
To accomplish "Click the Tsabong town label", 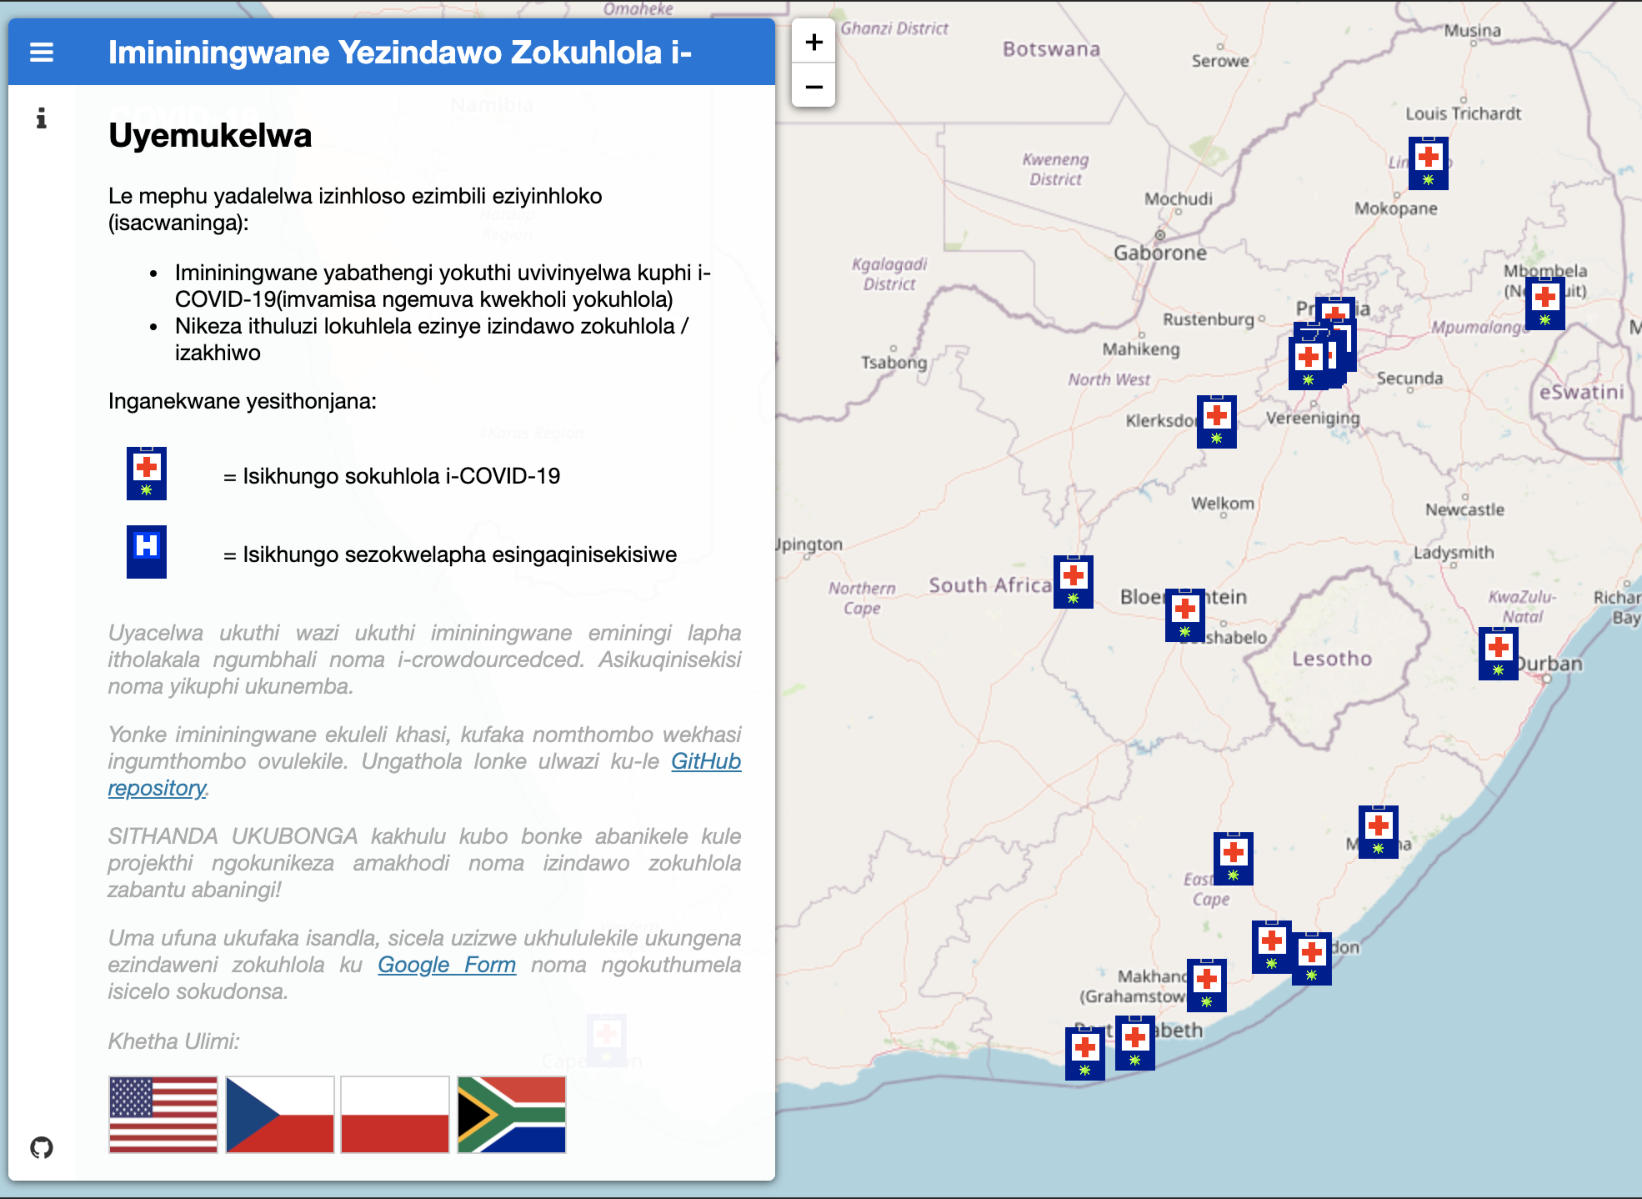I will [894, 362].
